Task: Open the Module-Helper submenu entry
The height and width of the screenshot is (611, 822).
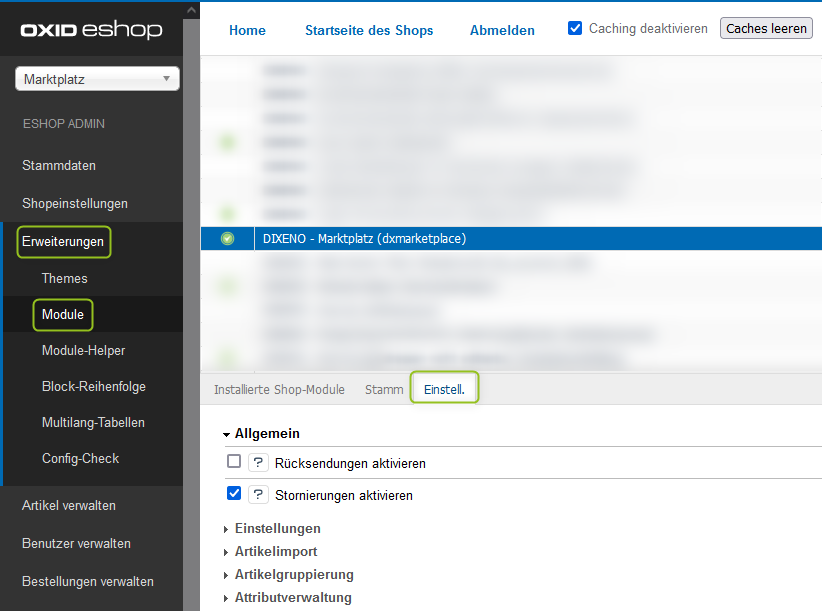Action: (x=83, y=350)
